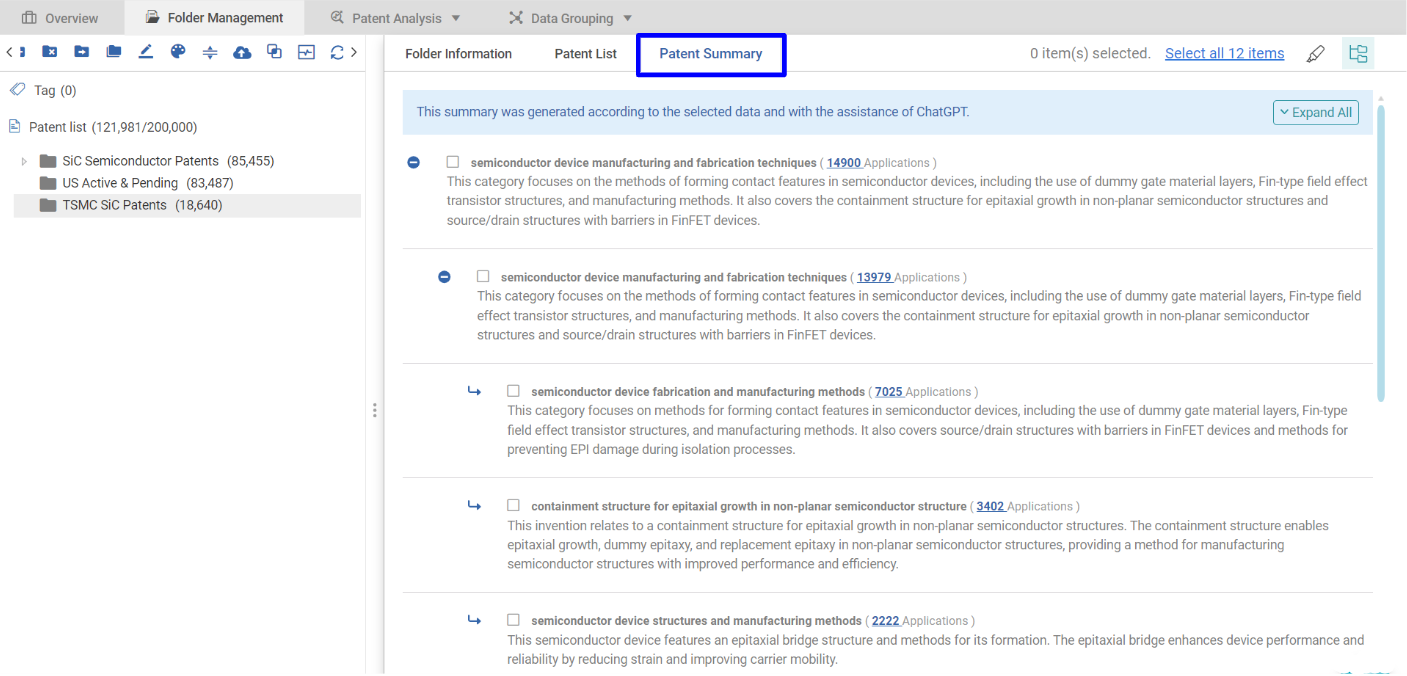Image resolution: width=1407 pixels, height=676 pixels.
Task: Check the 14900 Applications category checkbox
Action: coord(453,162)
